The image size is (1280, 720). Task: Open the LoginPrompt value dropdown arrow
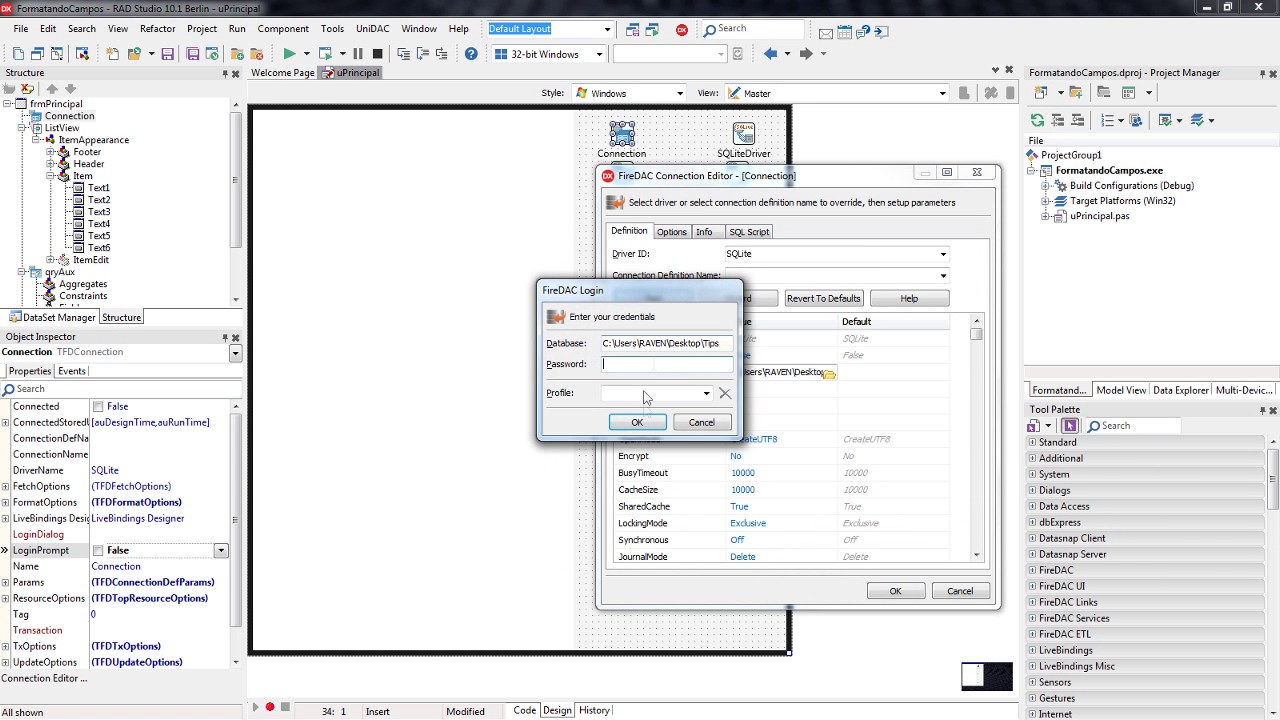click(x=221, y=551)
